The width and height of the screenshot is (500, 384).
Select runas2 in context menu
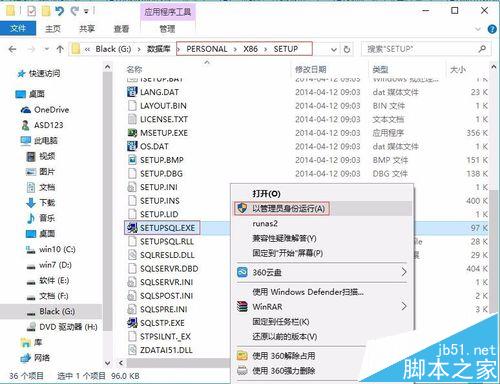pos(265,224)
